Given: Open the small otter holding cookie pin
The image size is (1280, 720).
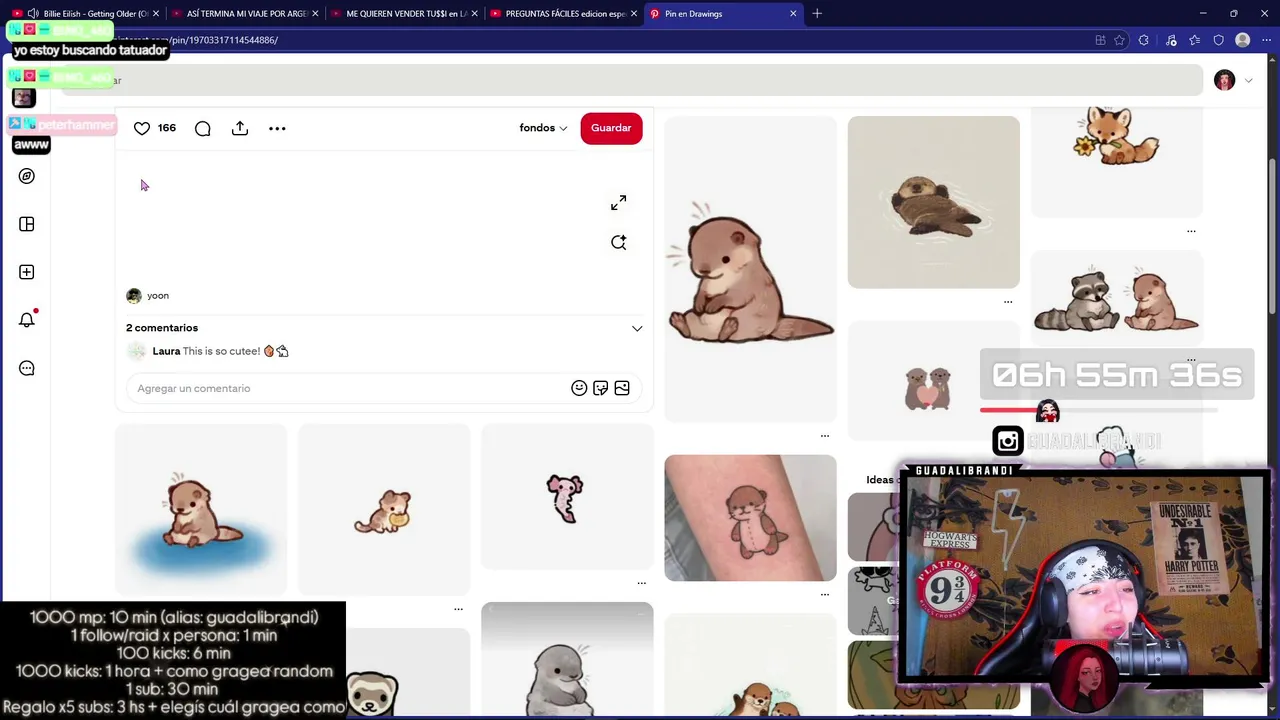Looking at the screenshot, I should pyautogui.click(x=384, y=509).
